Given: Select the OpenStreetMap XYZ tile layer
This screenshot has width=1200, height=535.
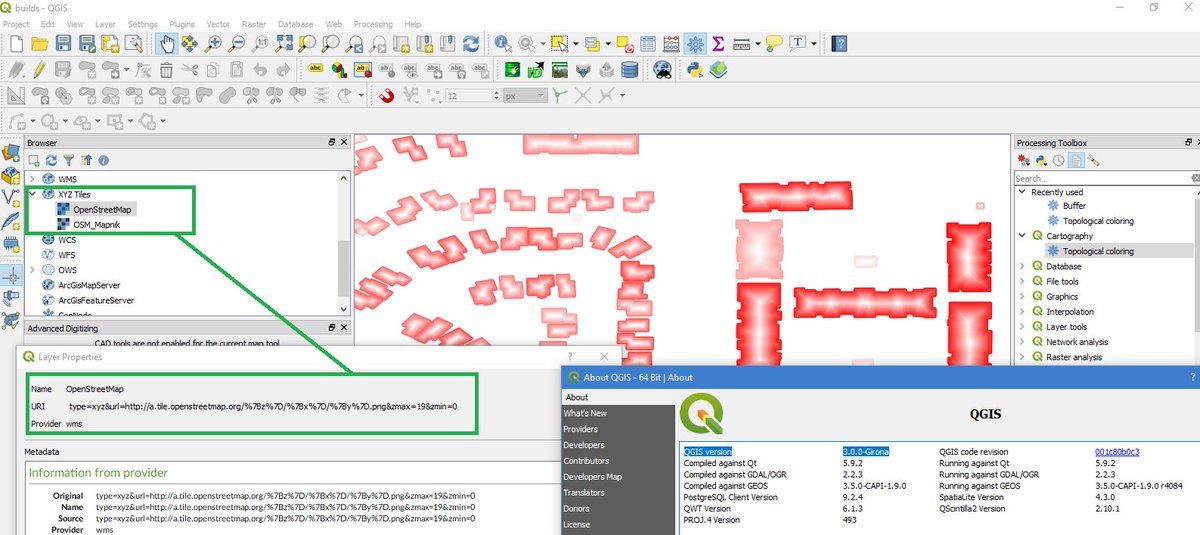Looking at the screenshot, I should click(x=103, y=209).
